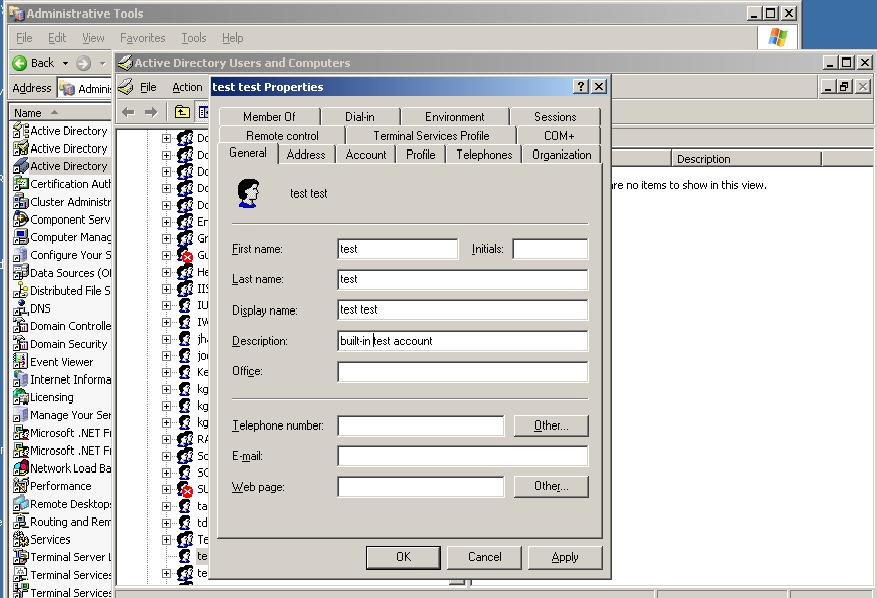Click the Cancel button
Screen dimensions: 877x598
484,557
